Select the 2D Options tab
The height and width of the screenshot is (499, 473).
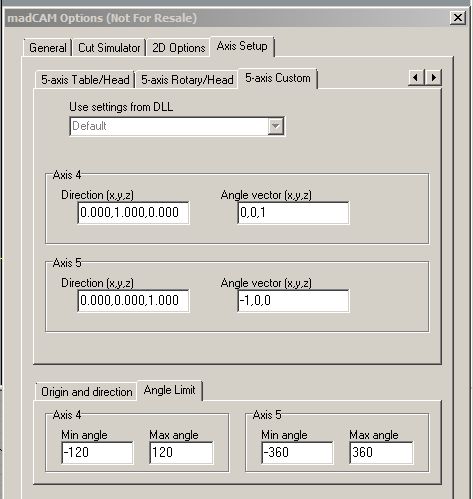178,48
